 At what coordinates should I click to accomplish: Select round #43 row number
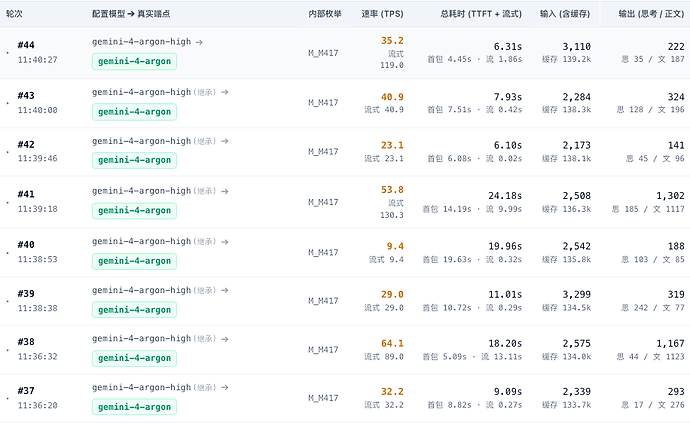point(26,95)
